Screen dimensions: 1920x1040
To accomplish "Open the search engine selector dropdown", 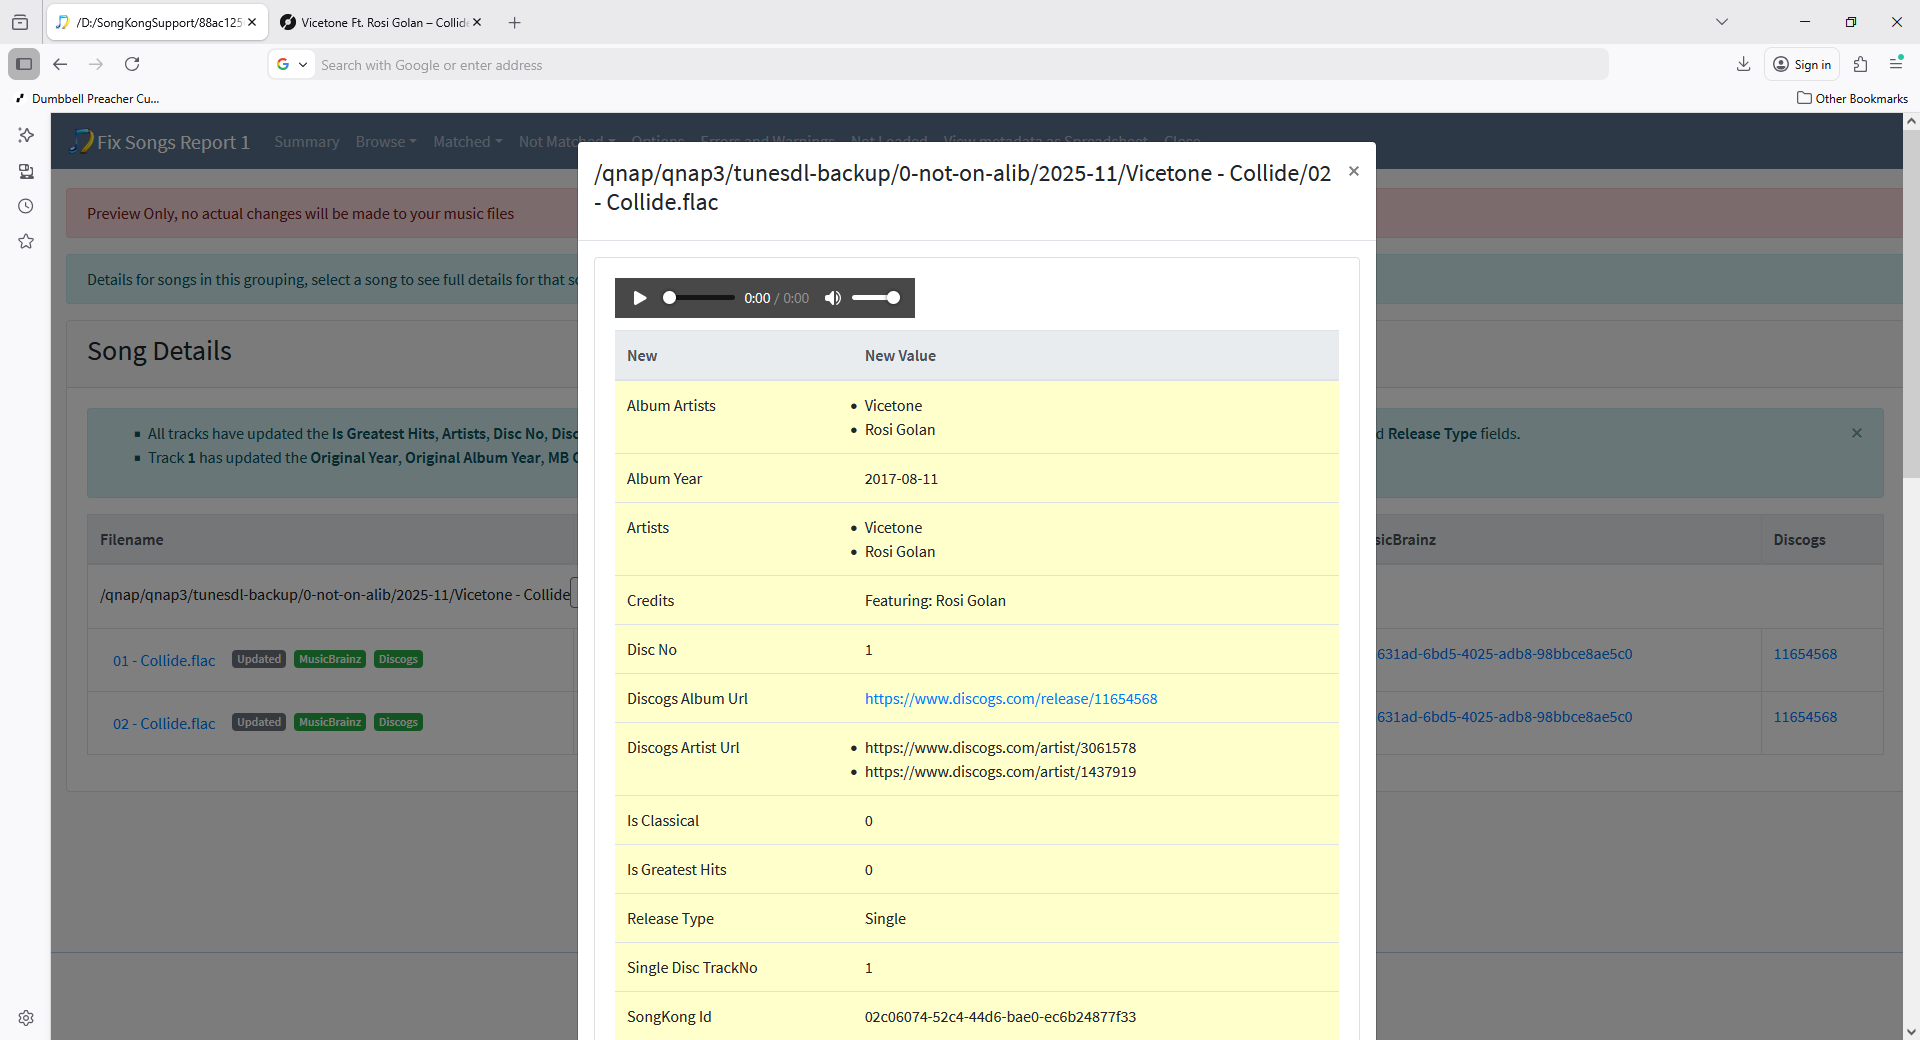I will coord(291,65).
